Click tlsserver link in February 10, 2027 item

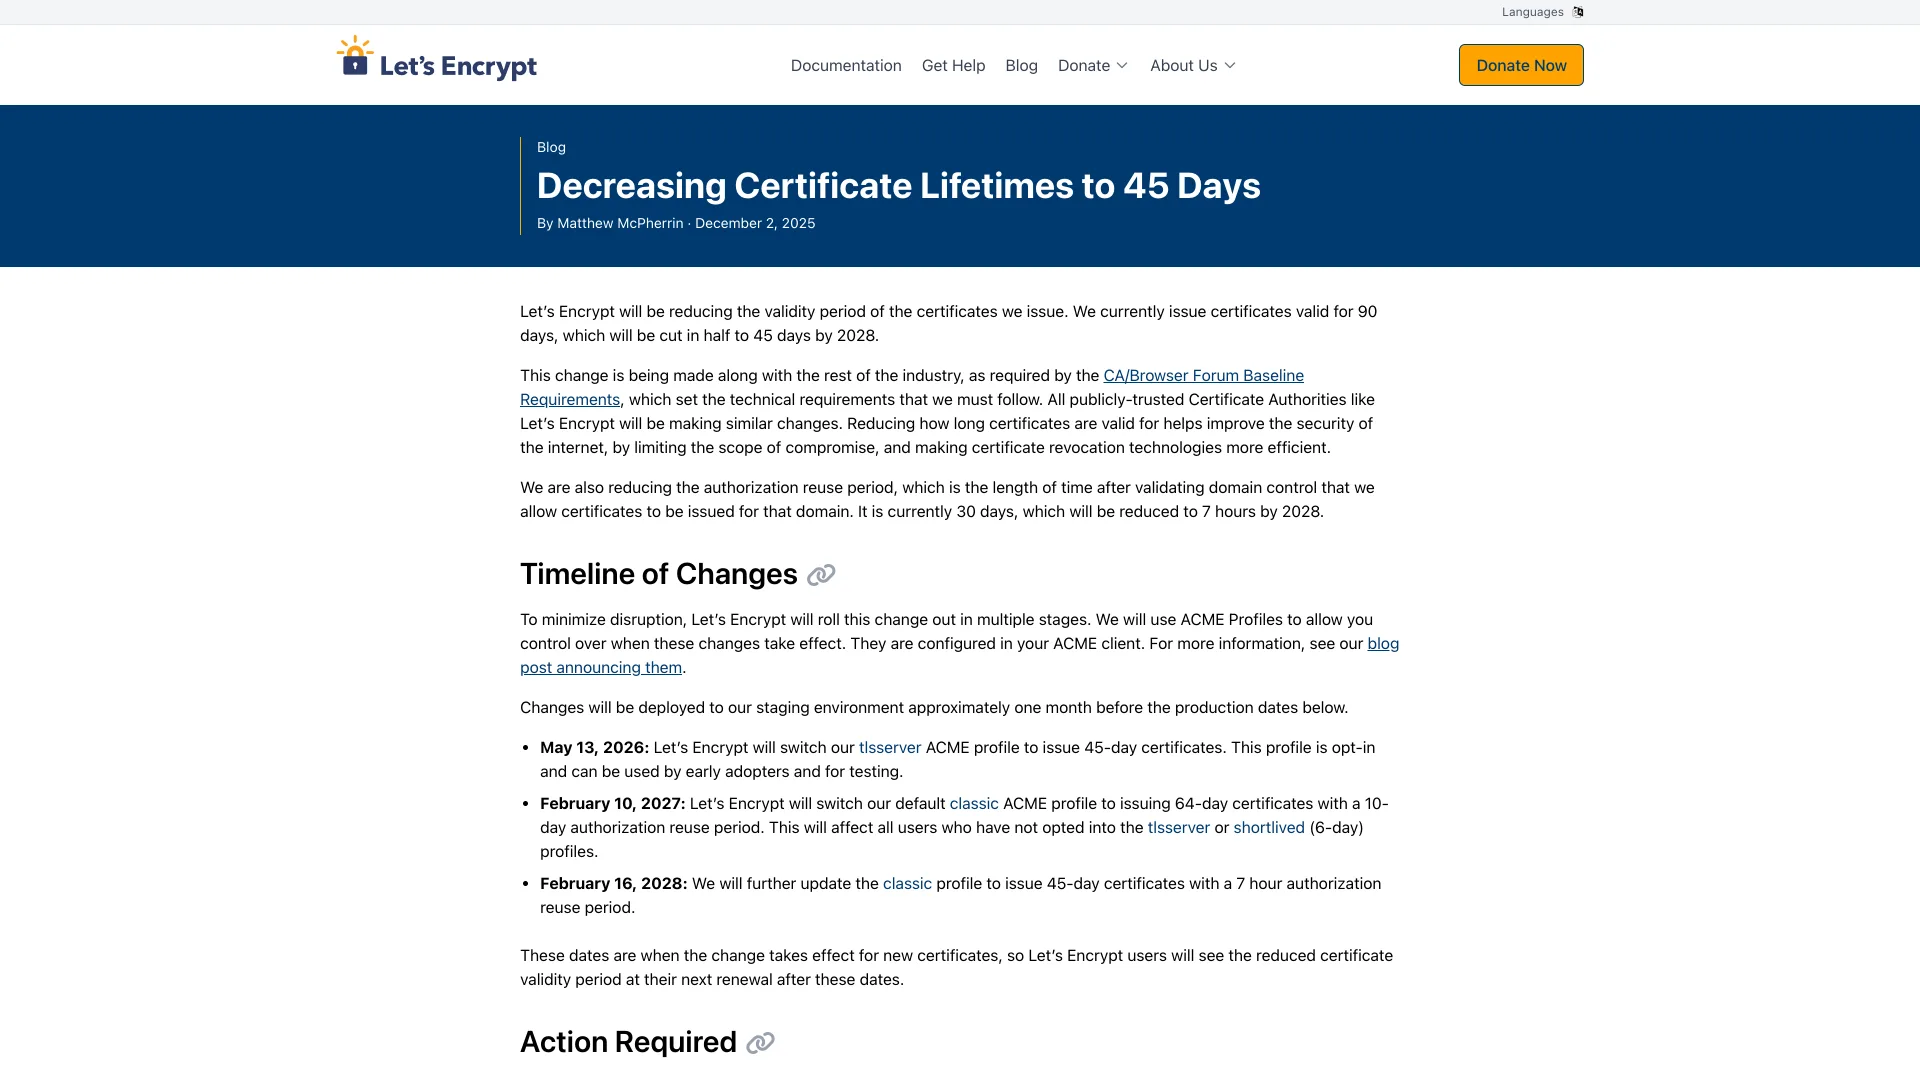[x=1179, y=828]
